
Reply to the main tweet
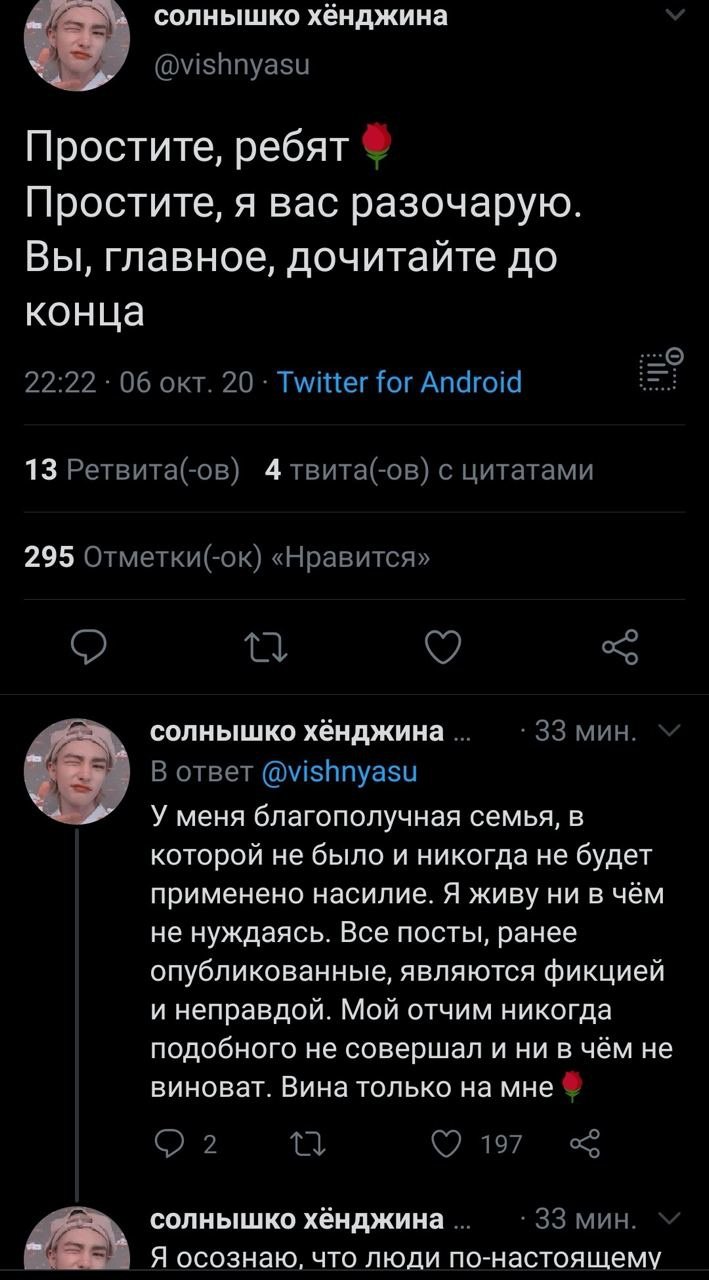(x=90, y=649)
